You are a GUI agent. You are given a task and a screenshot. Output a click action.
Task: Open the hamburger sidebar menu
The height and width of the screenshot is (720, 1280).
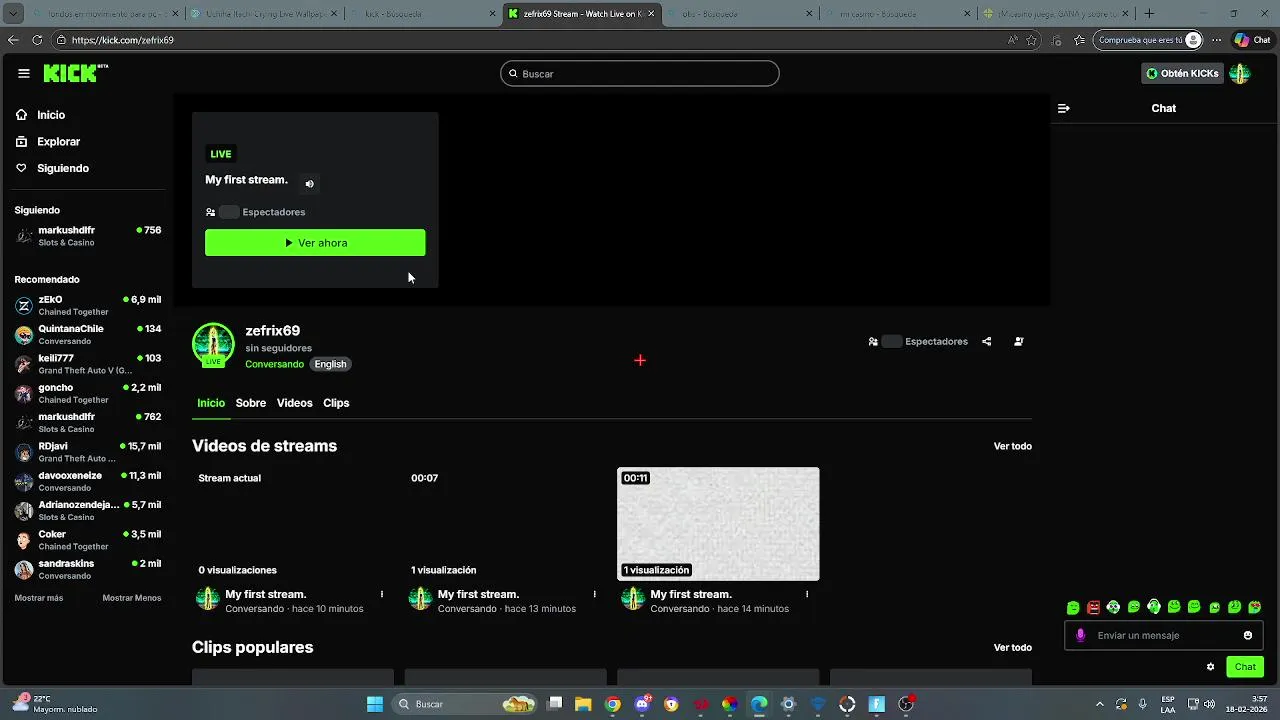23,73
